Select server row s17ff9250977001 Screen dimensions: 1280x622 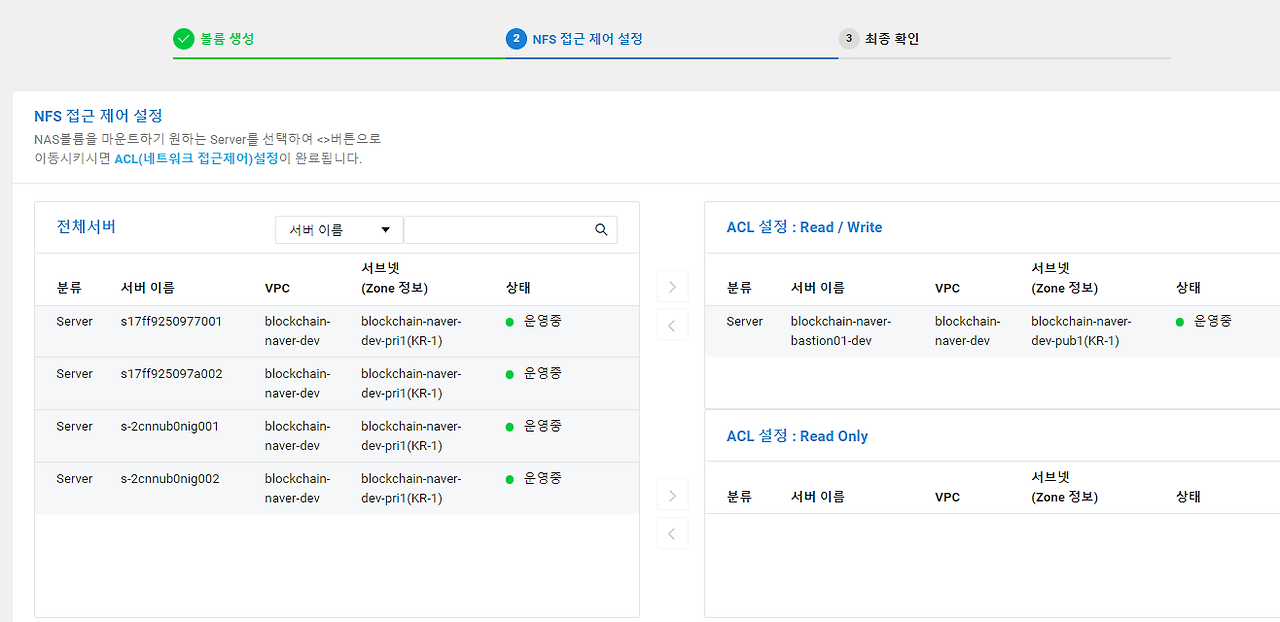(337, 332)
